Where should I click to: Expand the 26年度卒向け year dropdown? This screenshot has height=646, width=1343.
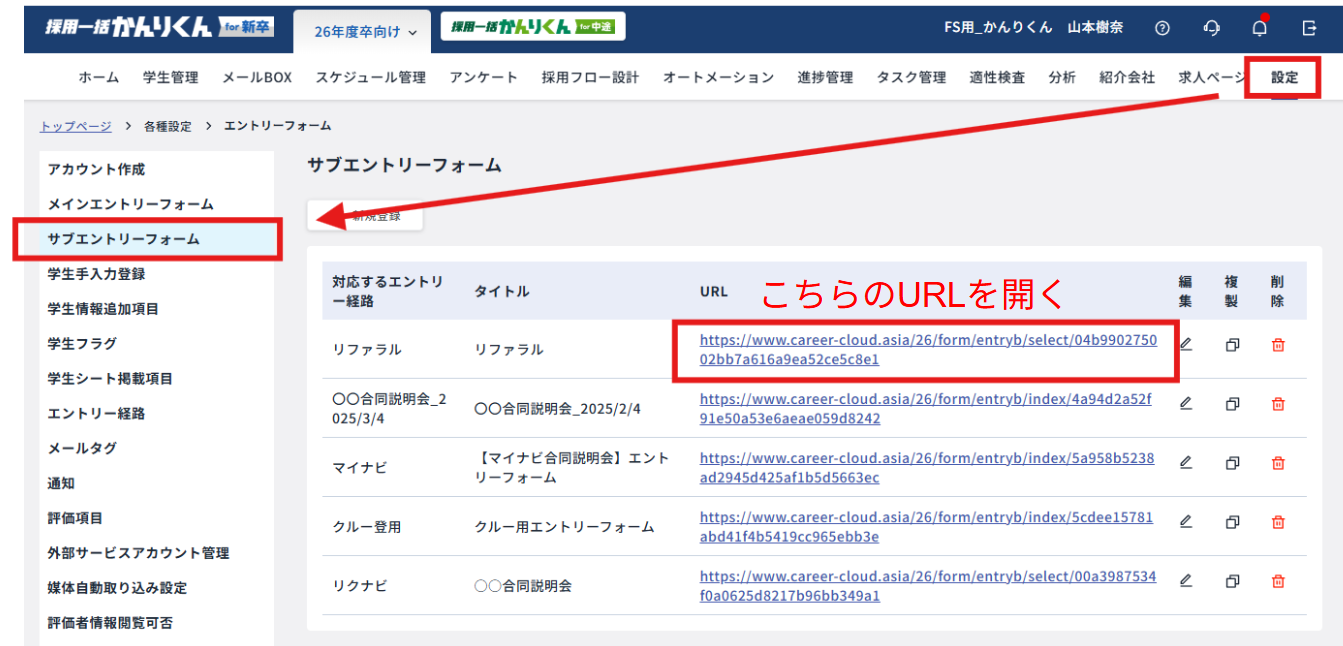point(362,32)
